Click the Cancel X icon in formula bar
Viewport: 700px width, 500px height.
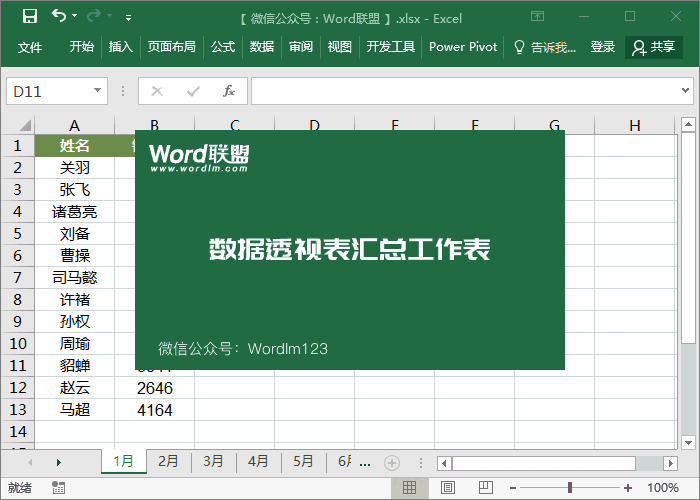[x=157, y=91]
